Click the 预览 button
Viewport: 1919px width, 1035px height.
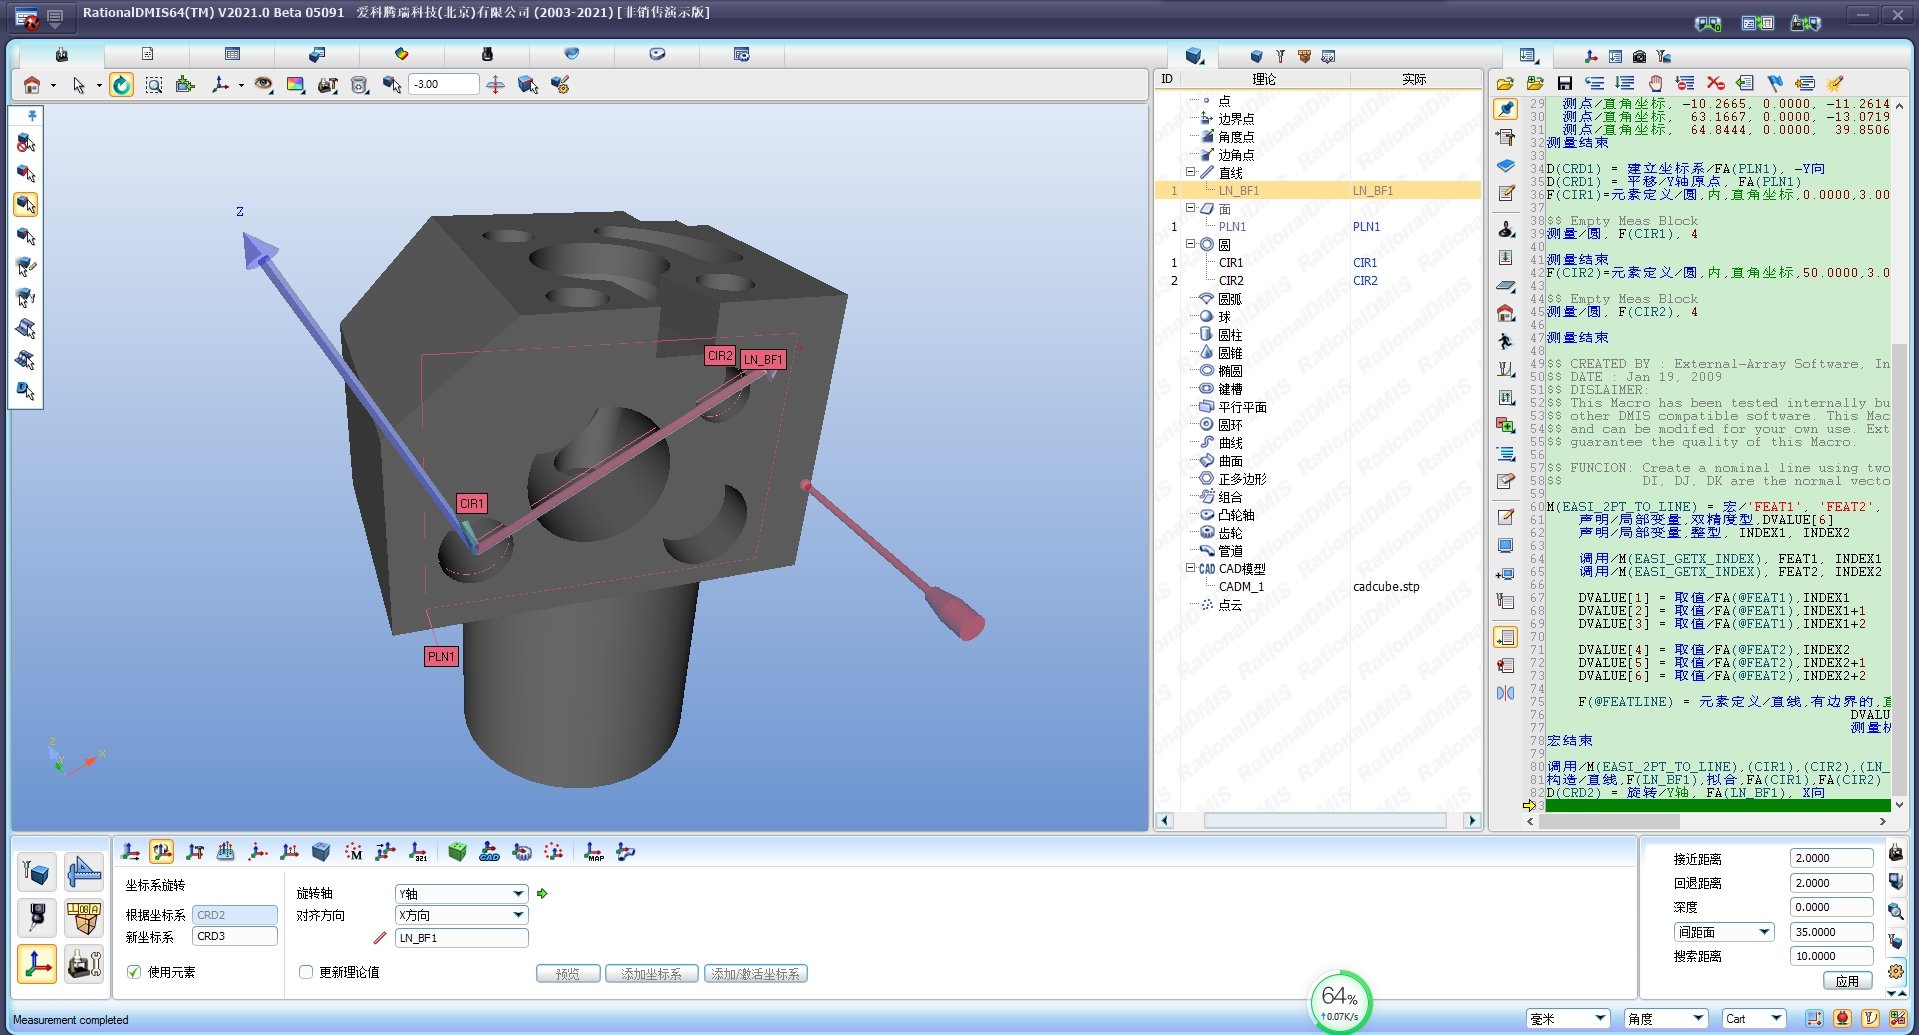point(568,974)
